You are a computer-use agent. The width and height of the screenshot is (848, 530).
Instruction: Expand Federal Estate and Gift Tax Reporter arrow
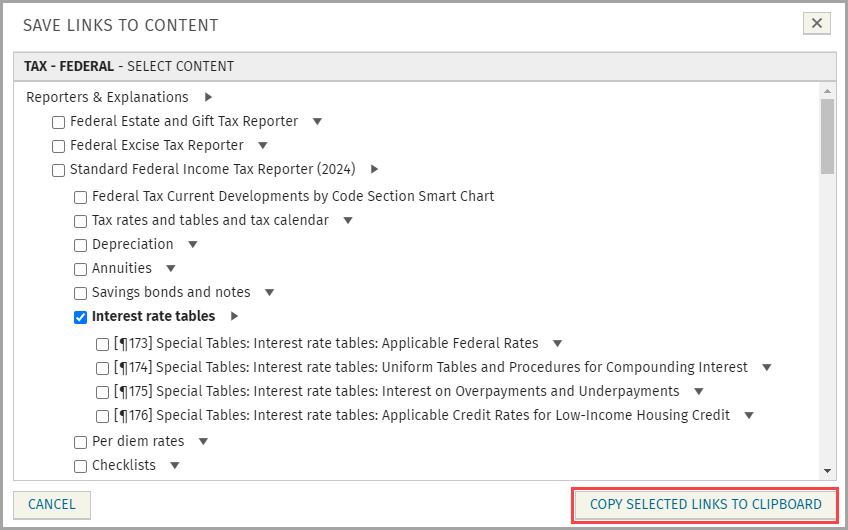point(317,122)
